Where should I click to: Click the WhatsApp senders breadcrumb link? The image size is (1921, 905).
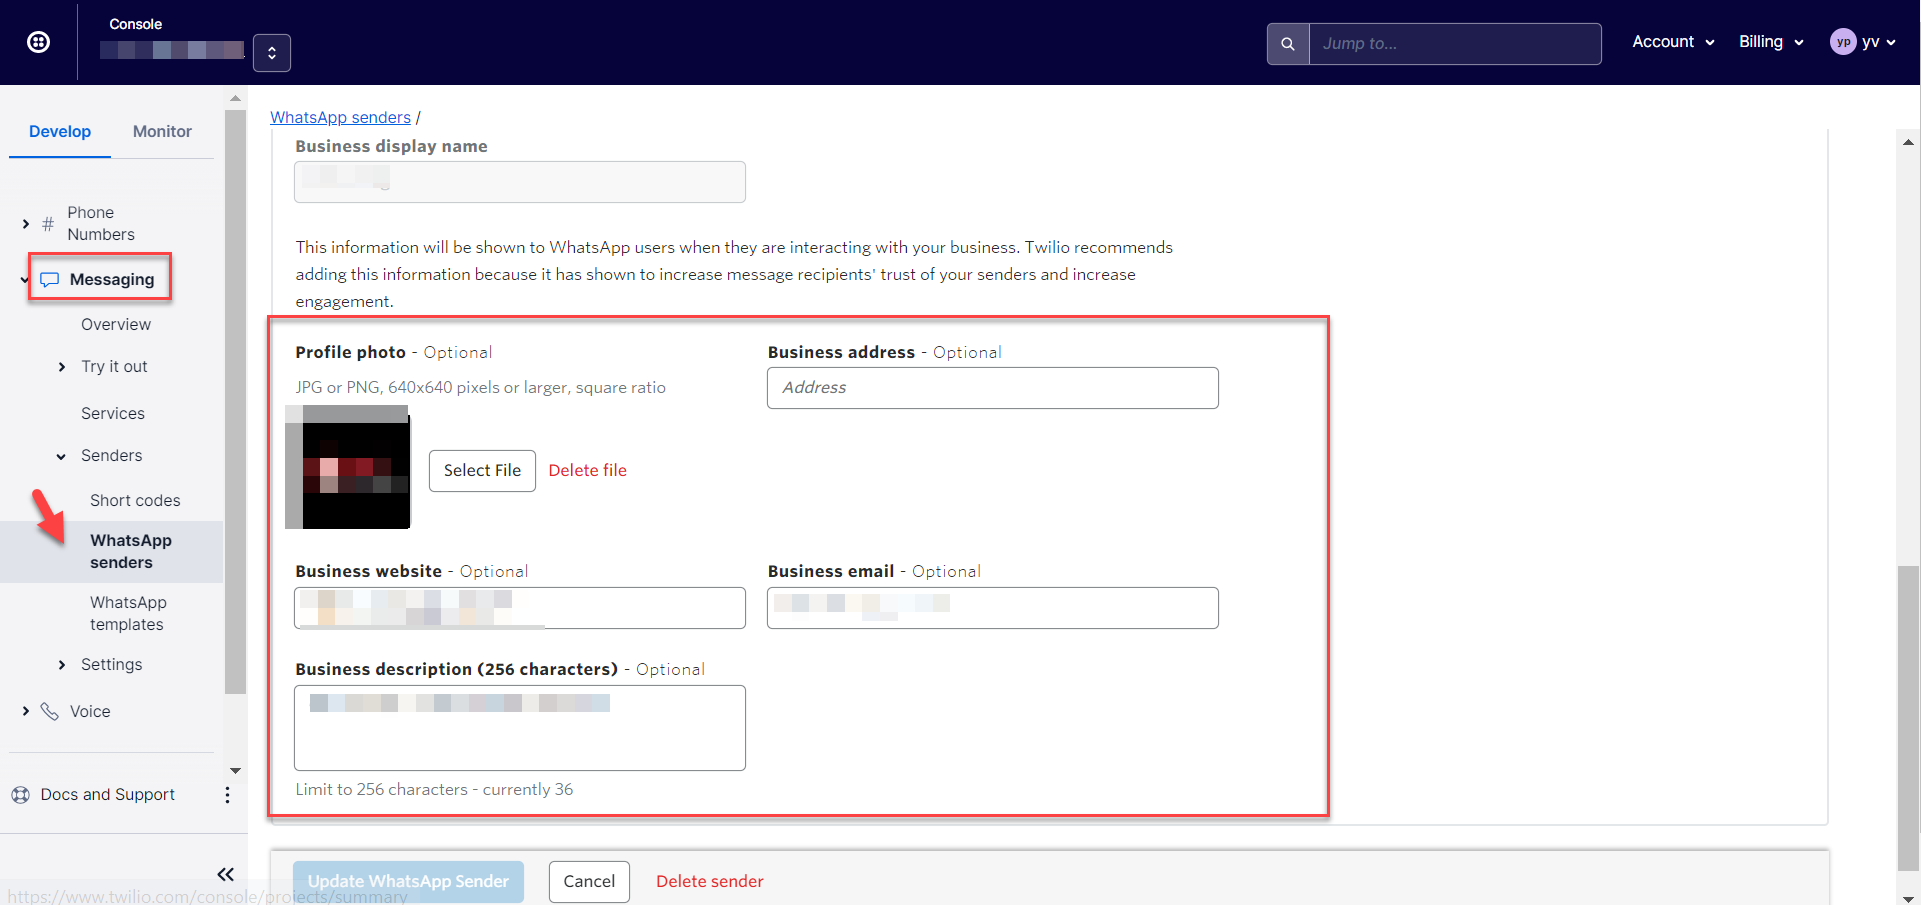click(x=340, y=118)
